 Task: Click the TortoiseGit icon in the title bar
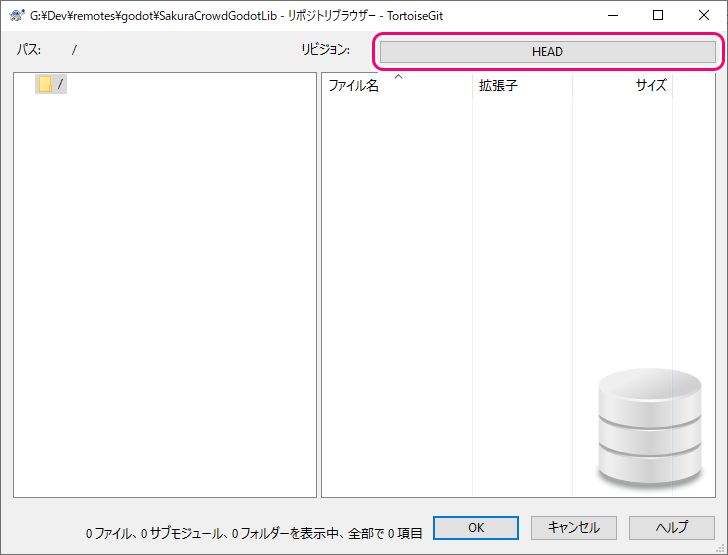click(16, 15)
